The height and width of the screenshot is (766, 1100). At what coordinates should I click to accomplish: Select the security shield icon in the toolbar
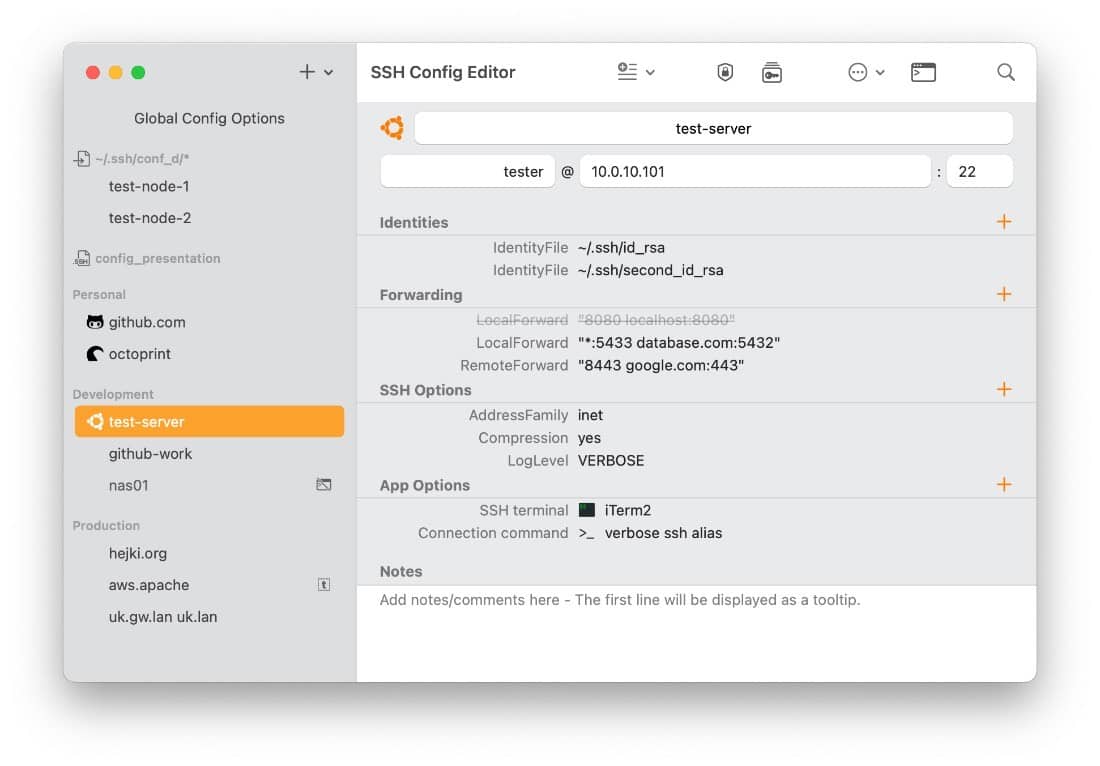724,72
